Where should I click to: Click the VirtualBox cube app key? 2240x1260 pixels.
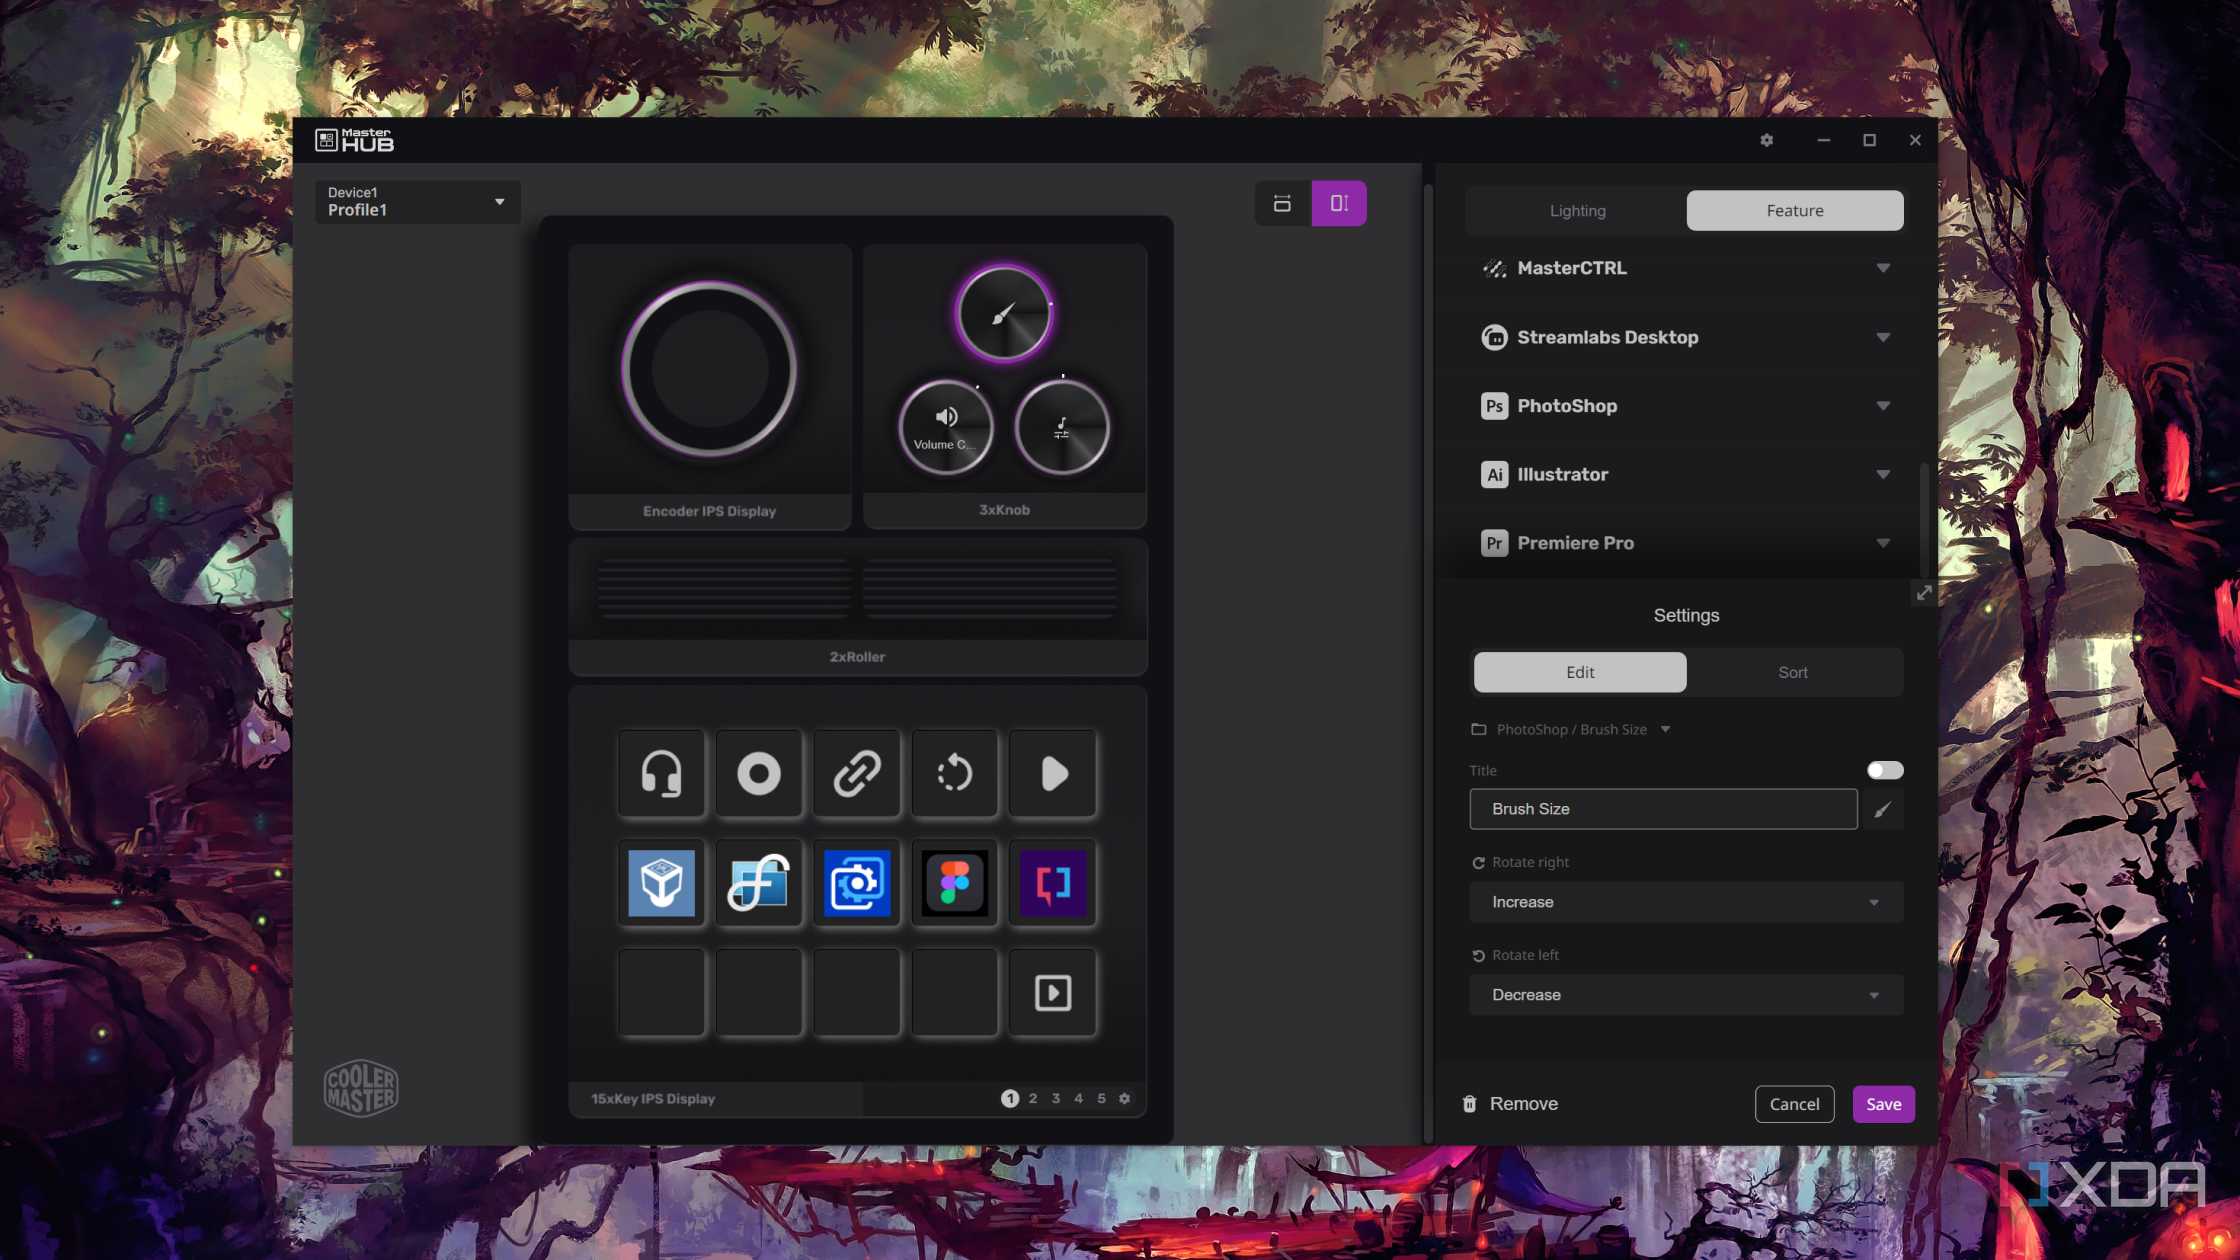click(661, 883)
